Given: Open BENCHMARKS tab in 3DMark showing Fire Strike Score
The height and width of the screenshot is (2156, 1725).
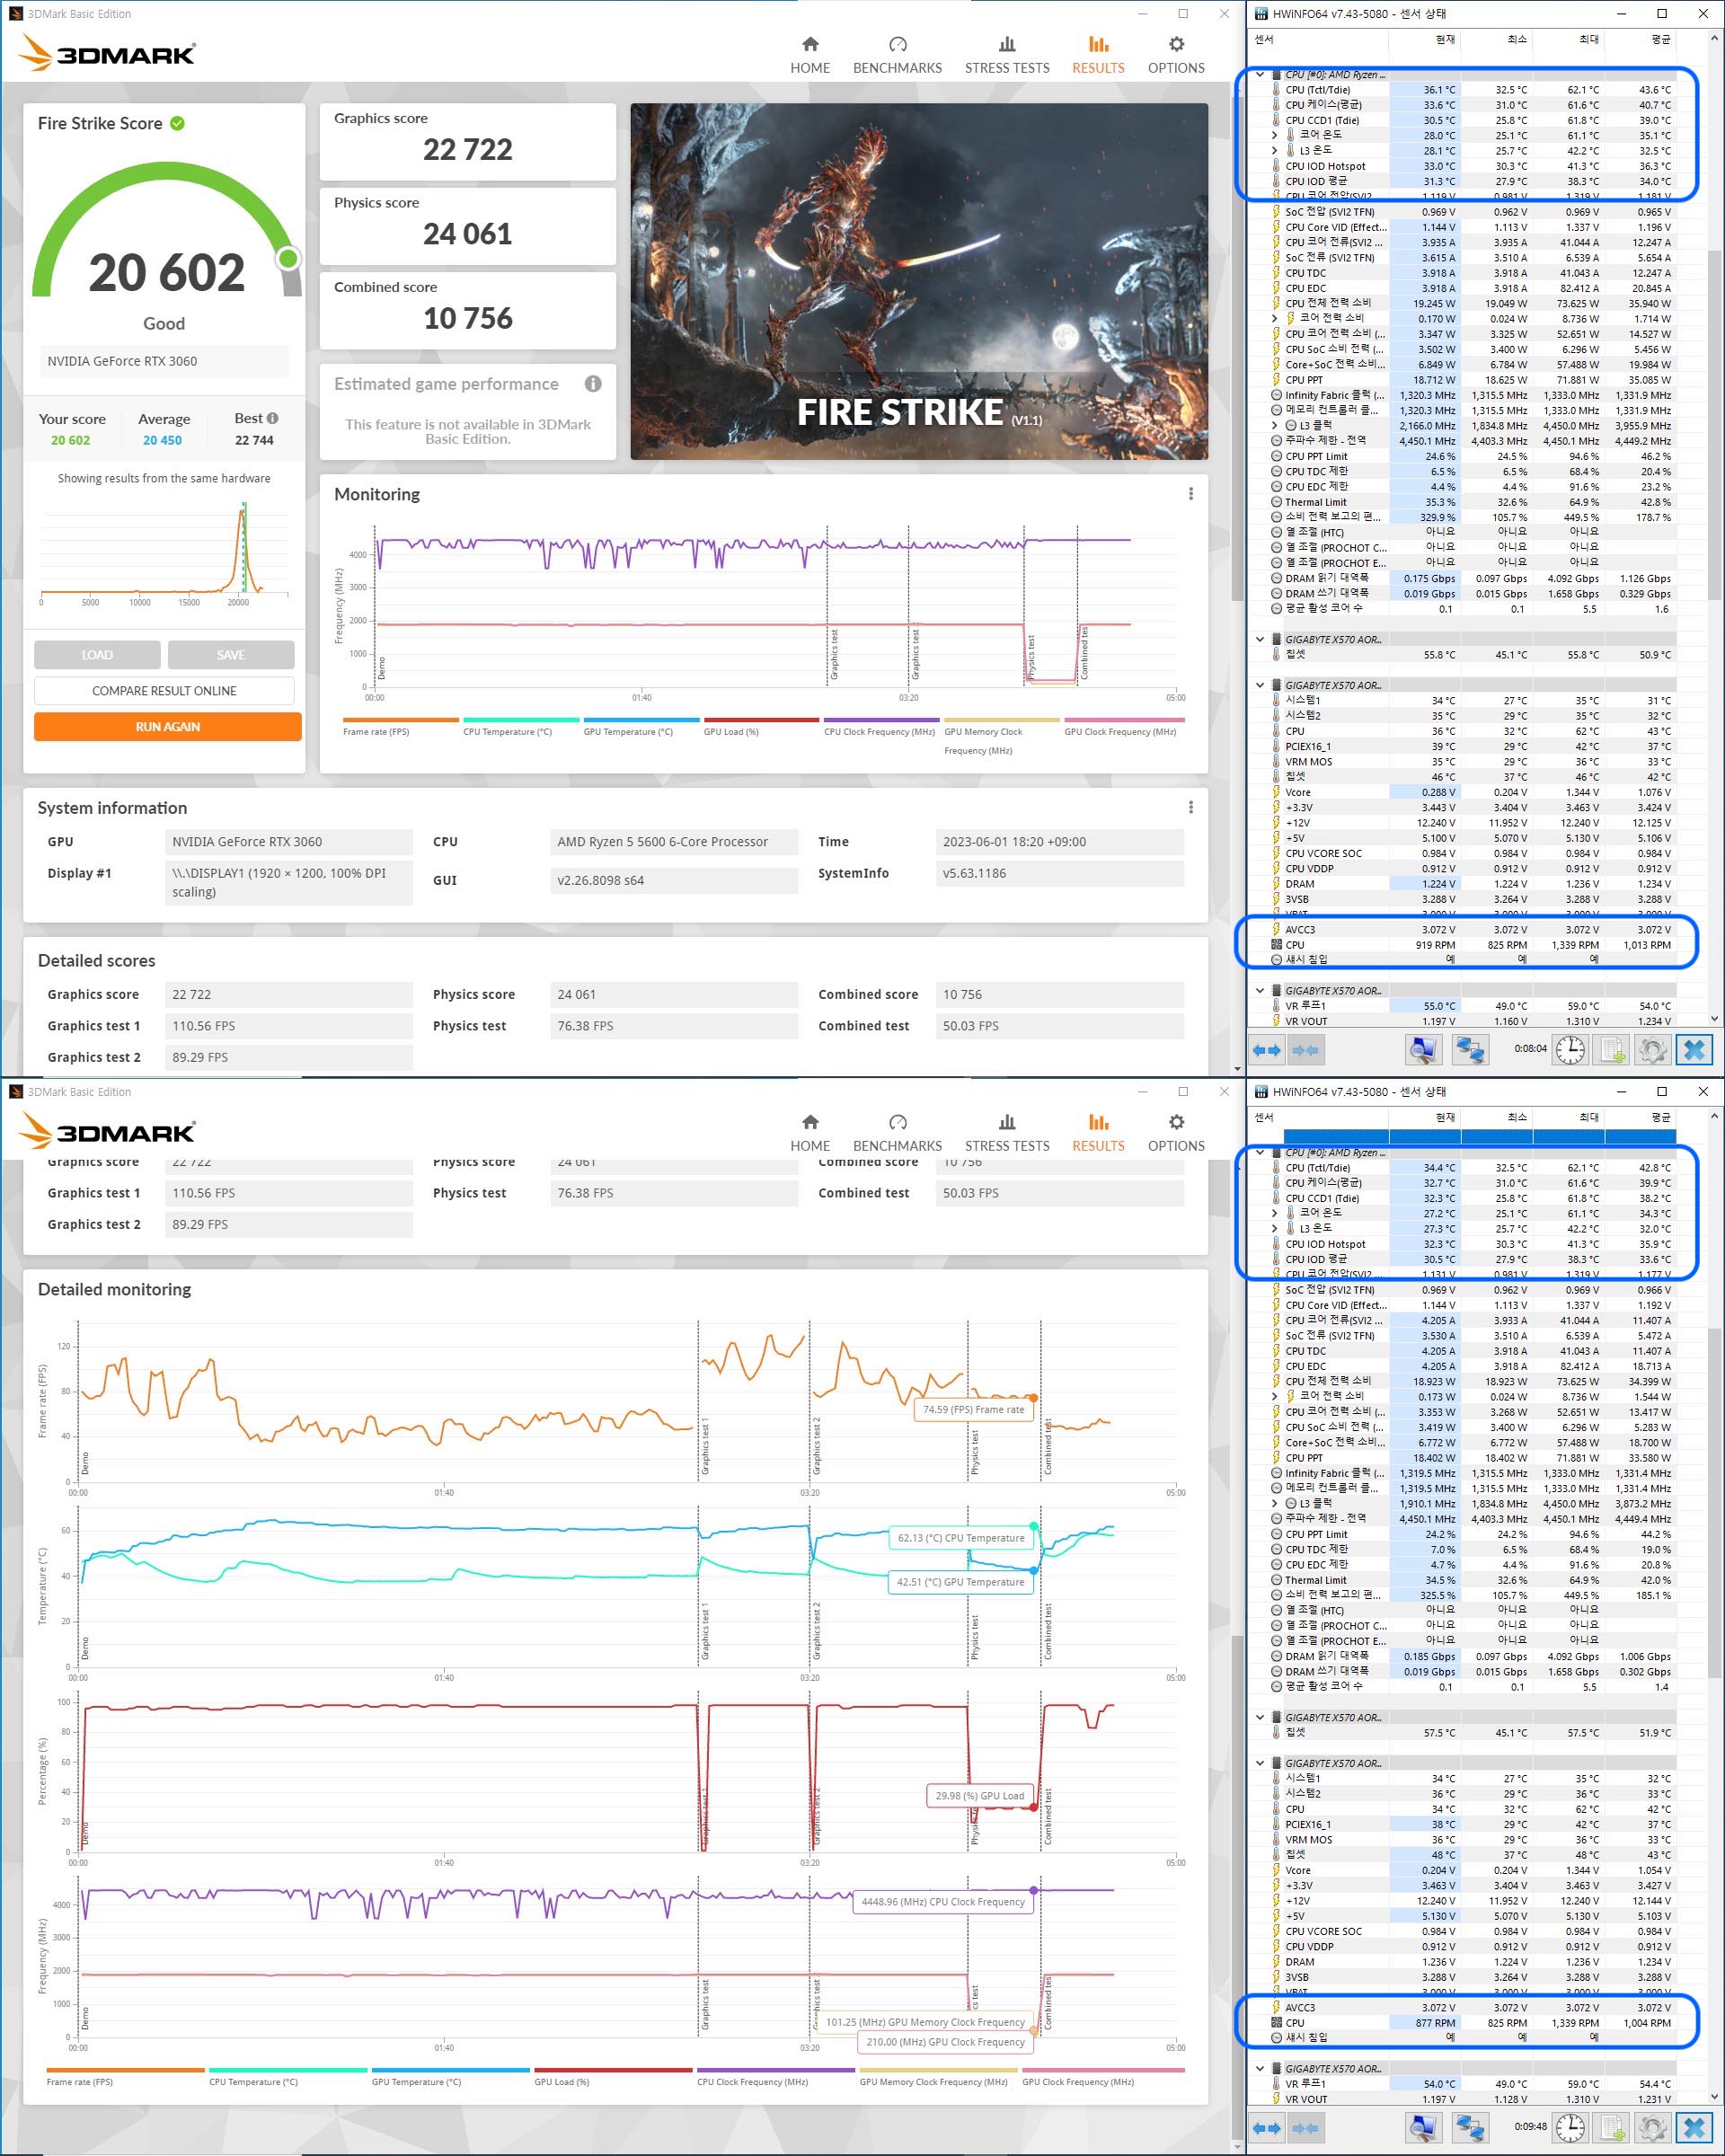Looking at the screenshot, I should click(897, 55).
